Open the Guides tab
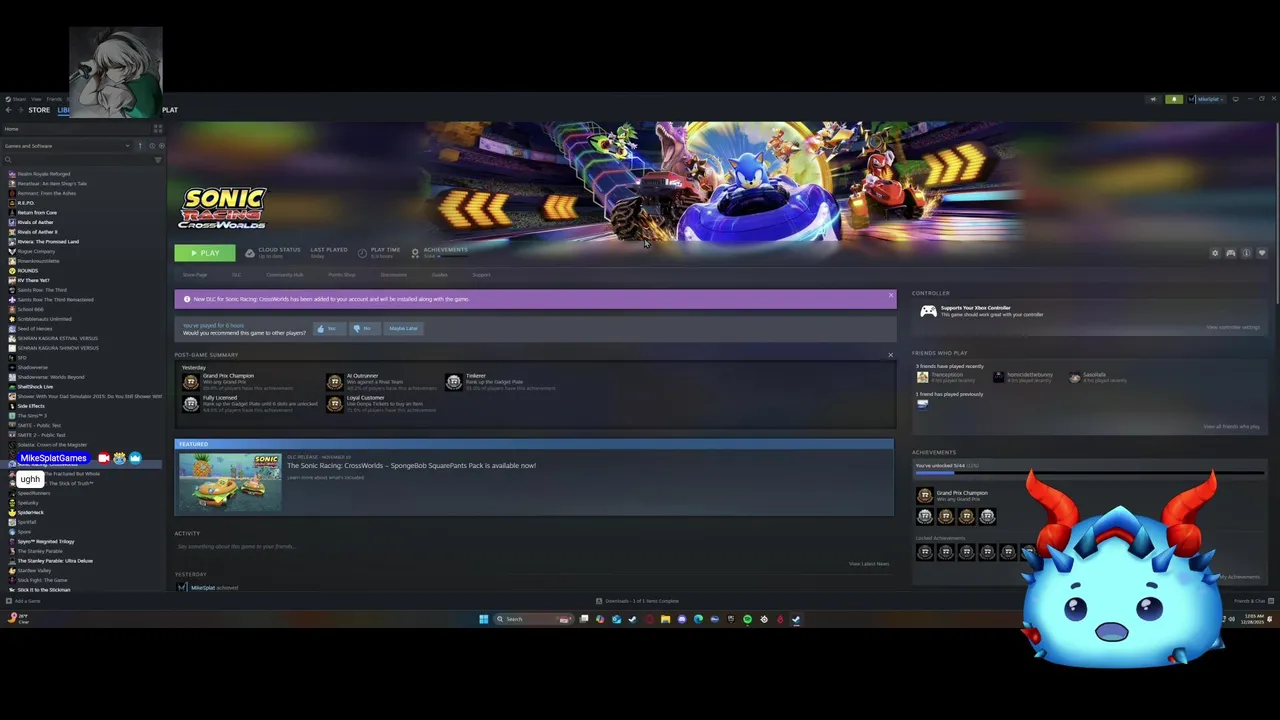Viewport: 1280px width, 720px height. click(439, 275)
